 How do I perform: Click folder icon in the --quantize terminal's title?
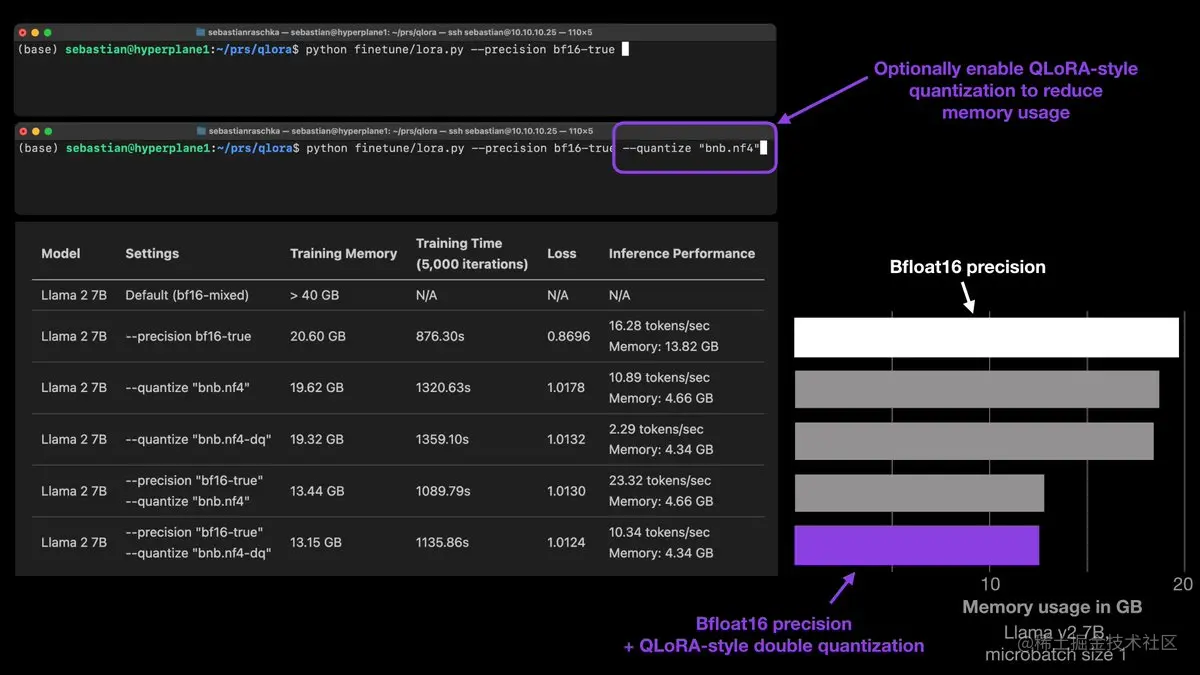201,131
